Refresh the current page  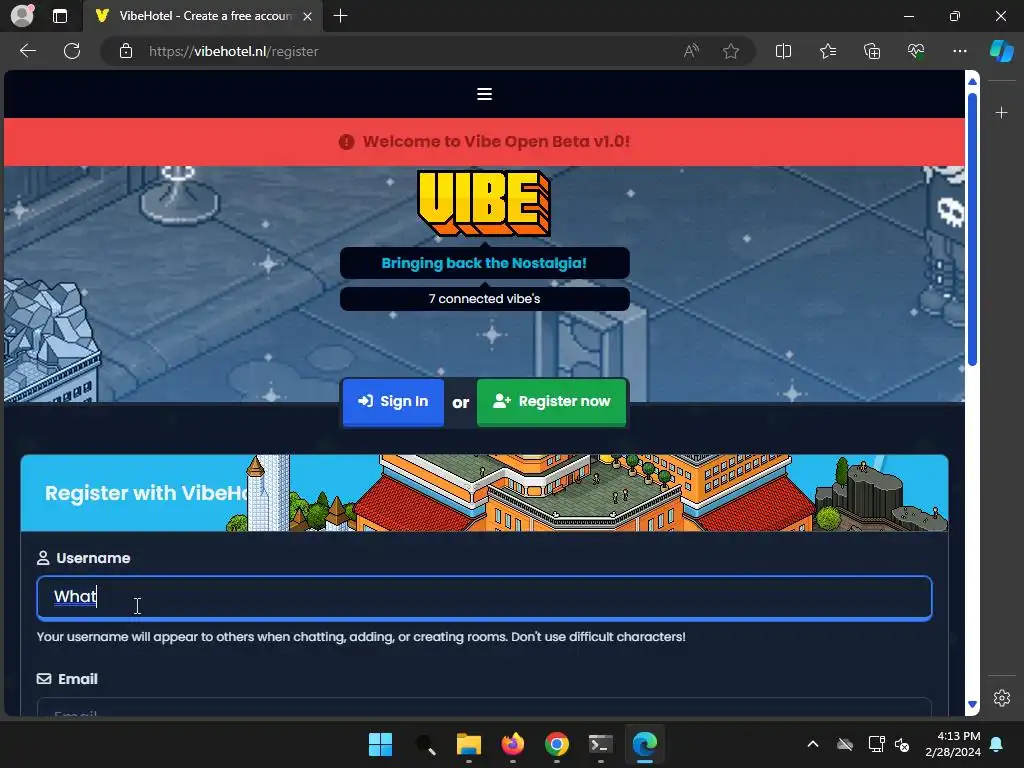[72, 51]
